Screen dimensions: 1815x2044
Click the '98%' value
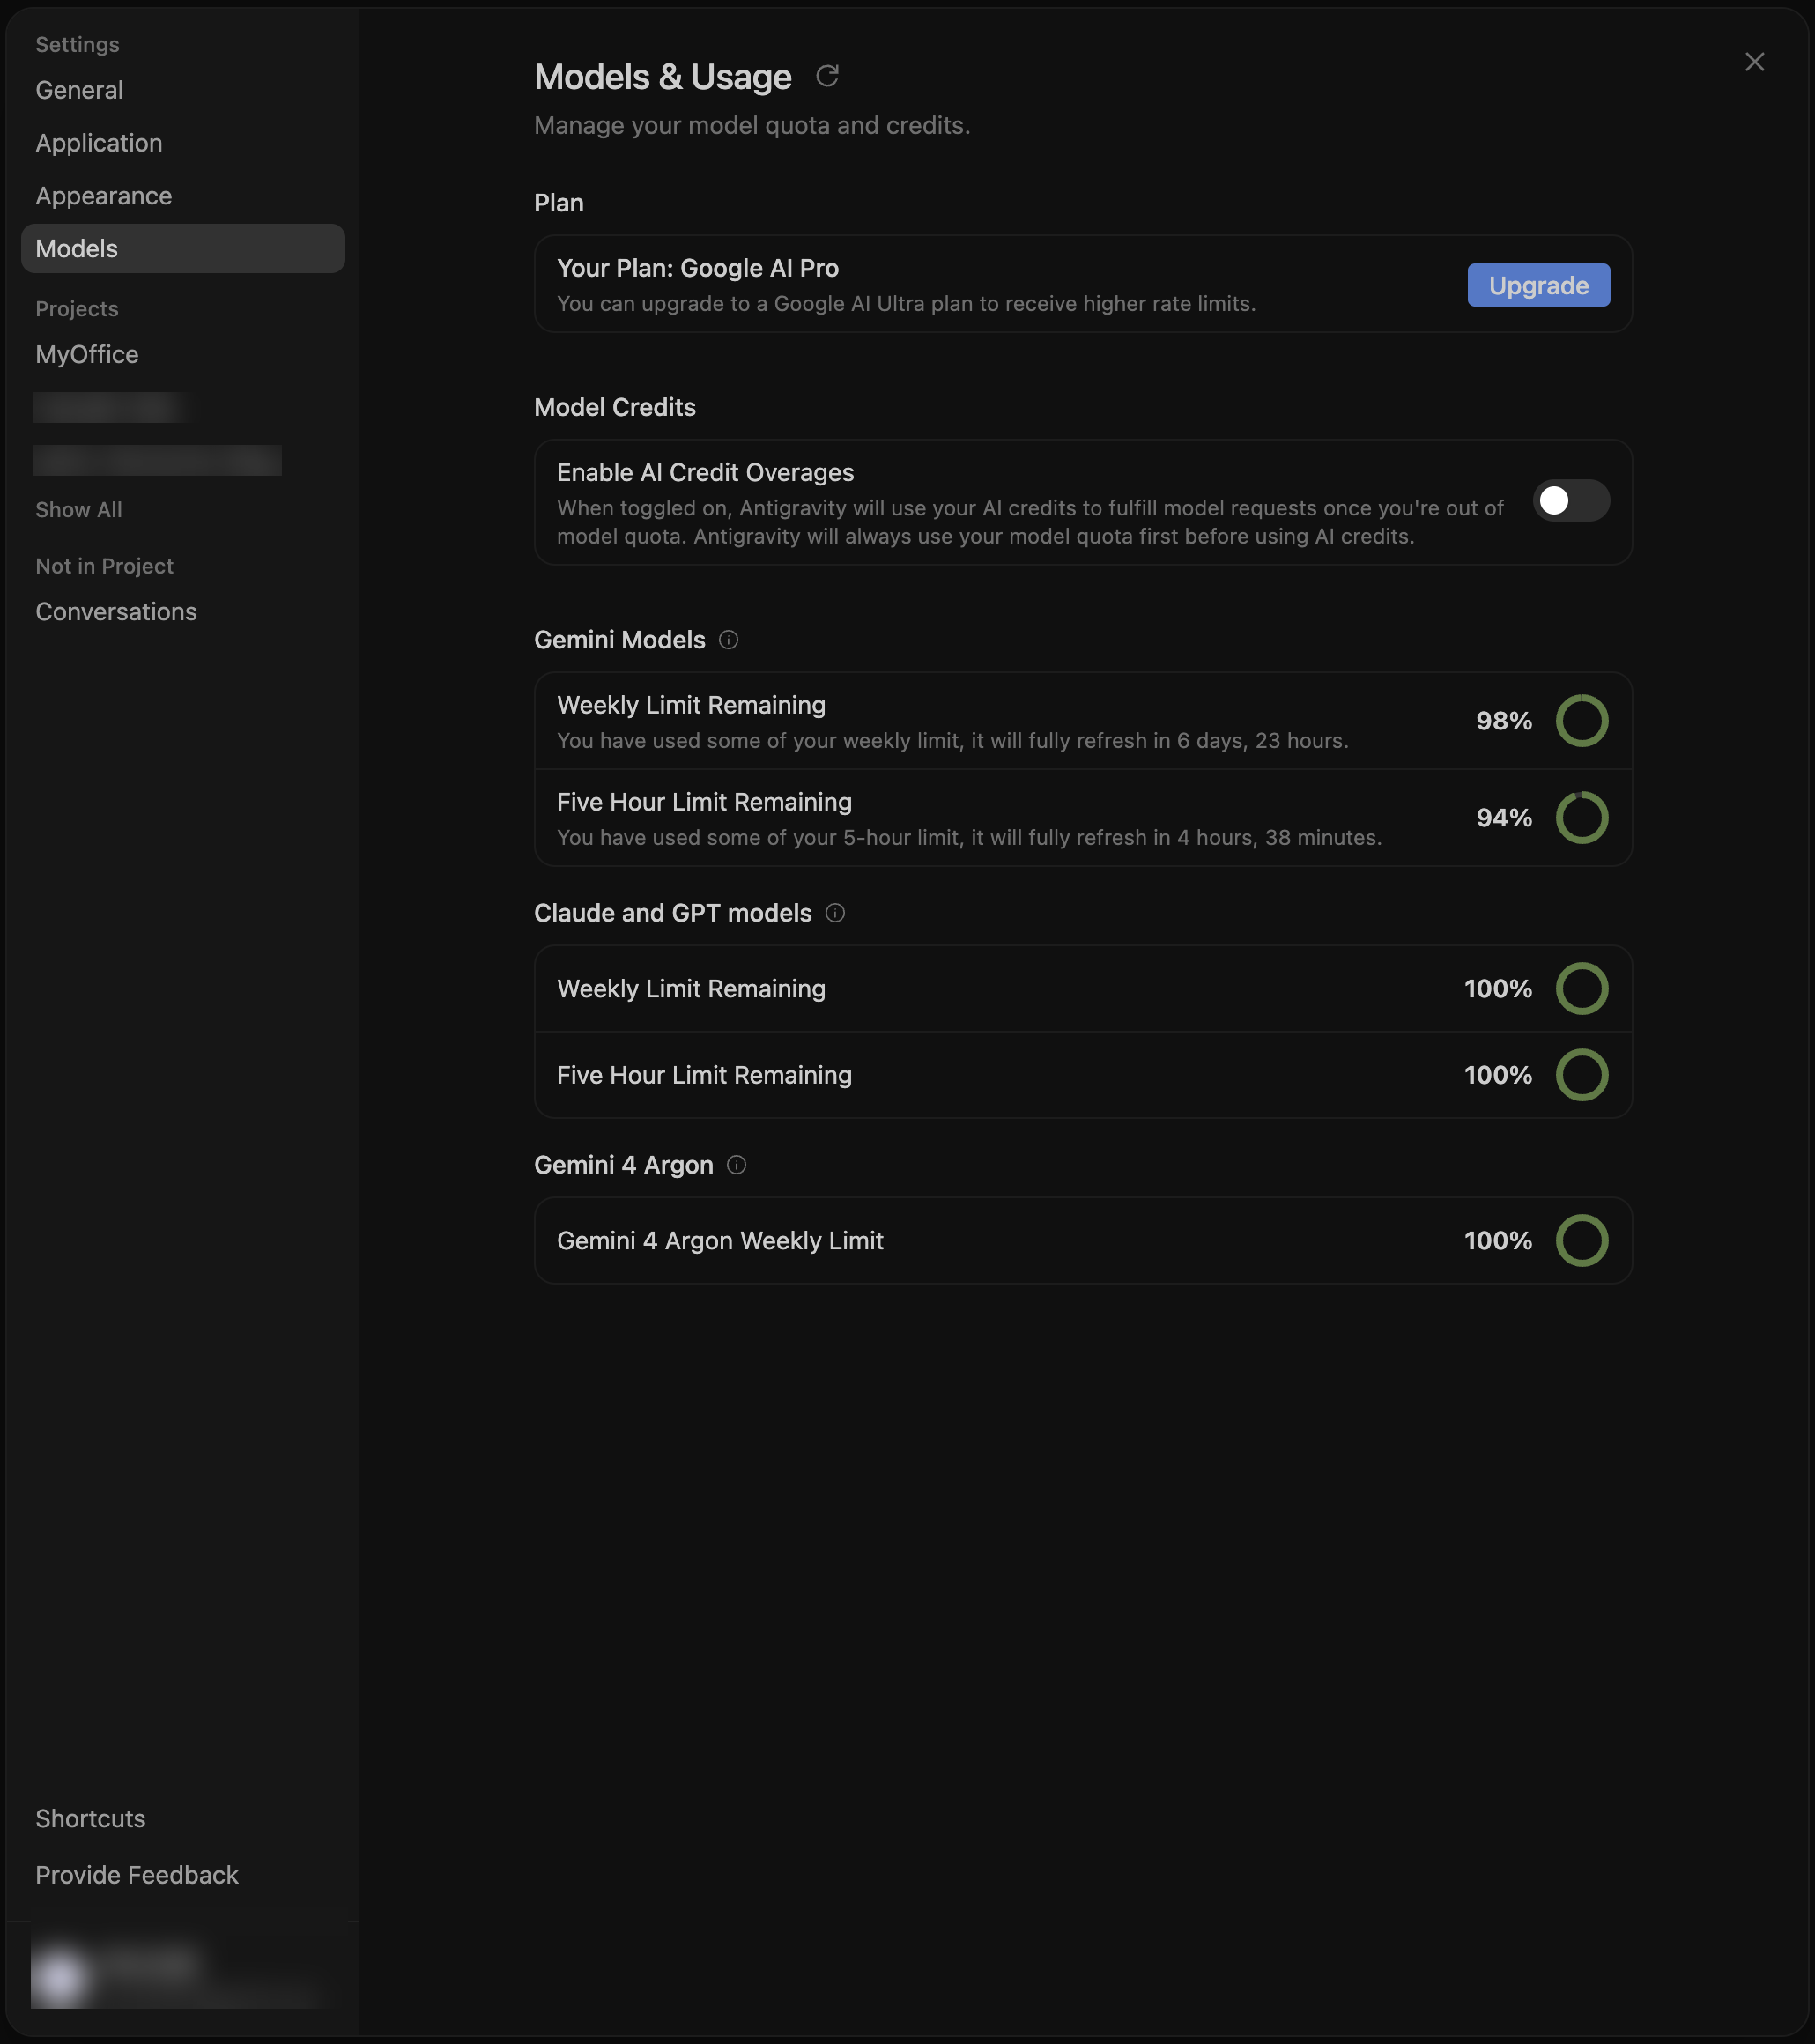coord(1504,721)
